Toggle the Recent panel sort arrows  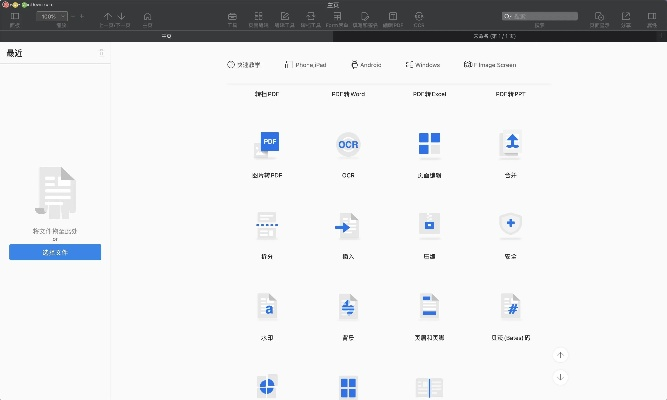(x=101, y=52)
